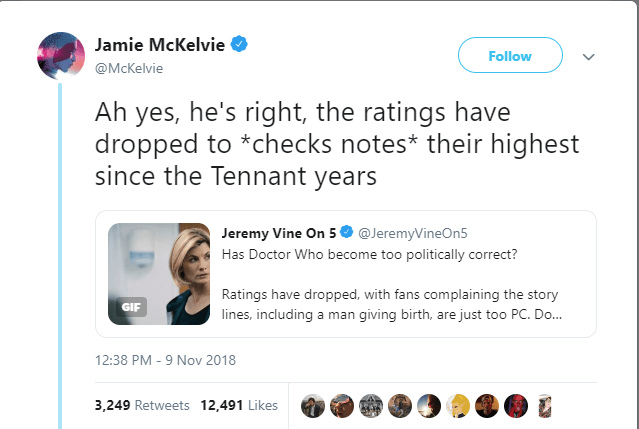Image resolution: width=639 pixels, height=429 pixels.
Task: Open Jamie McKelvie's profile avatar
Action: point(61,55)
